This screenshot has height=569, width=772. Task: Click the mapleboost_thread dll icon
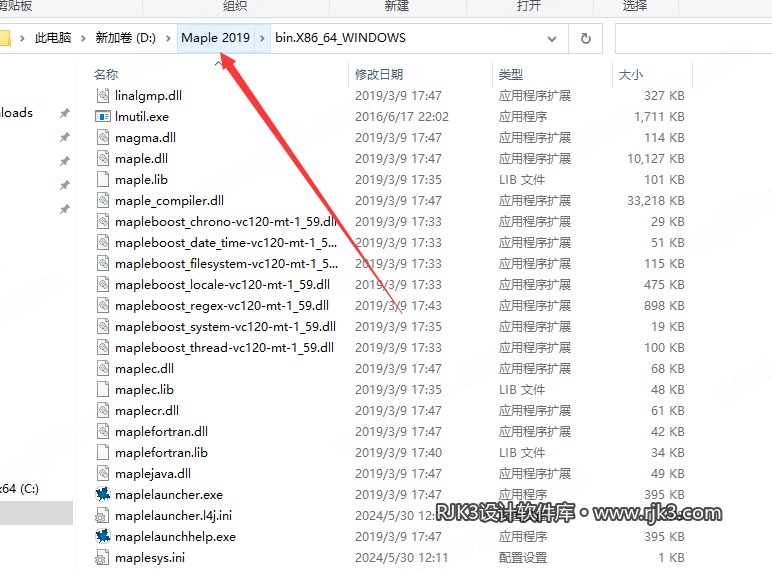point(102,348)
